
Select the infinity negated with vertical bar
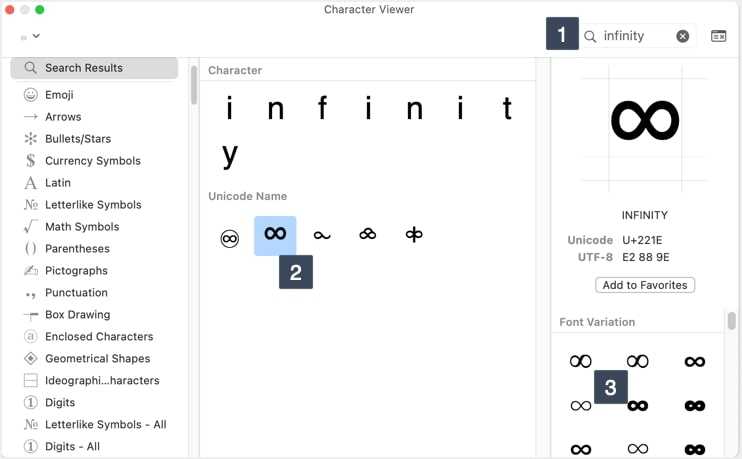[x=414, y=234]
